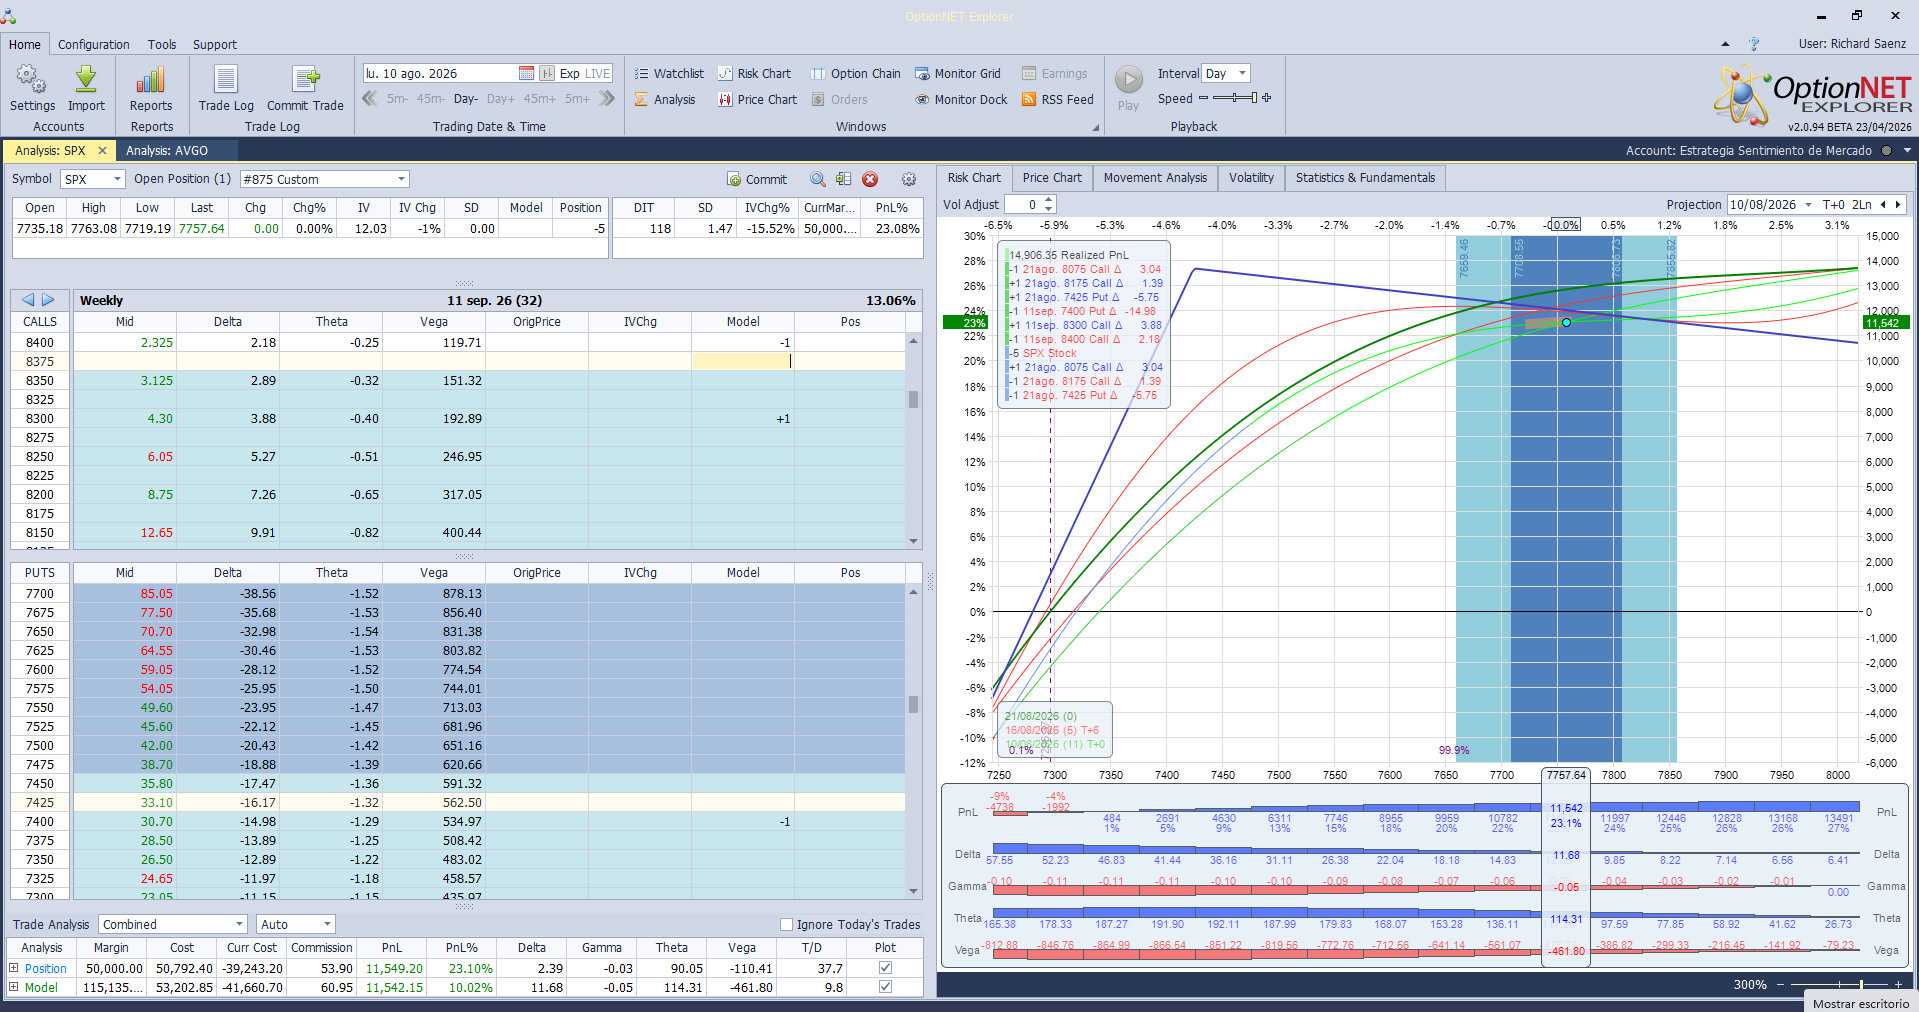1919x1012 pixels.
Task: Switch to the Price Chart panel tab
Action: click(x=1052, y=178)
